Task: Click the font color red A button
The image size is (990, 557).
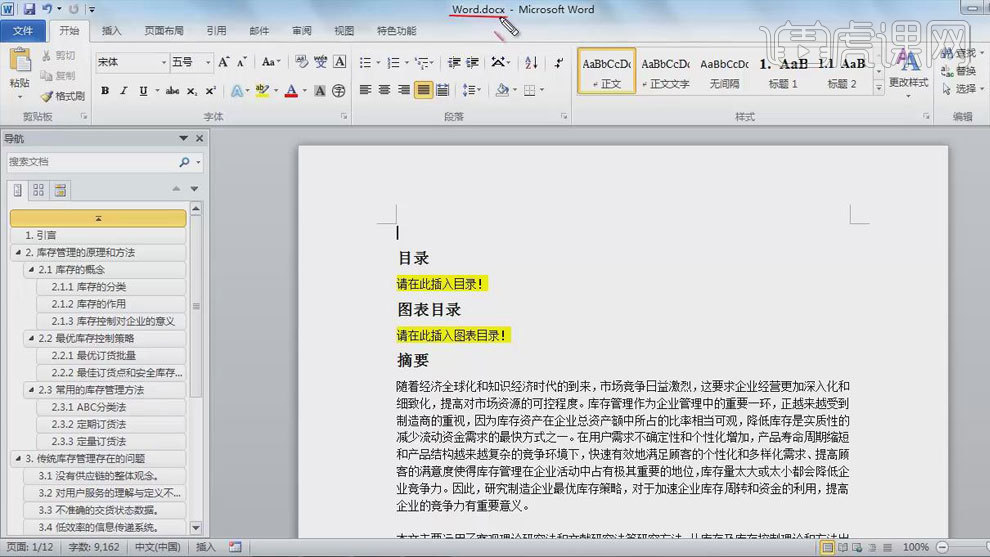Action: (291, 91)
